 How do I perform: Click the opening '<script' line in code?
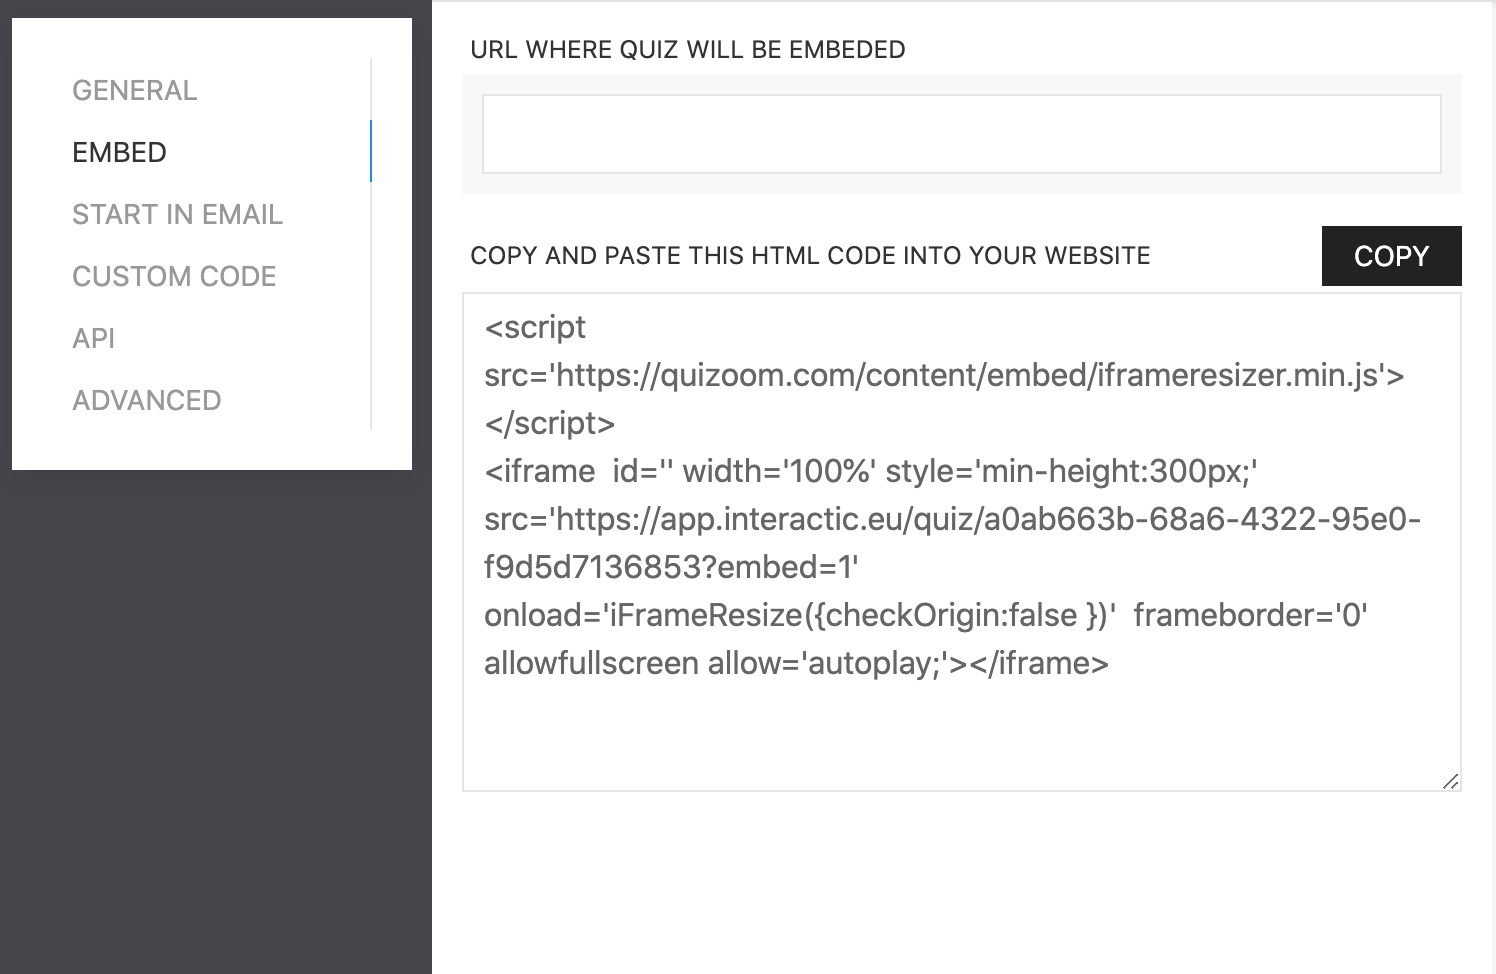point(535,328)
